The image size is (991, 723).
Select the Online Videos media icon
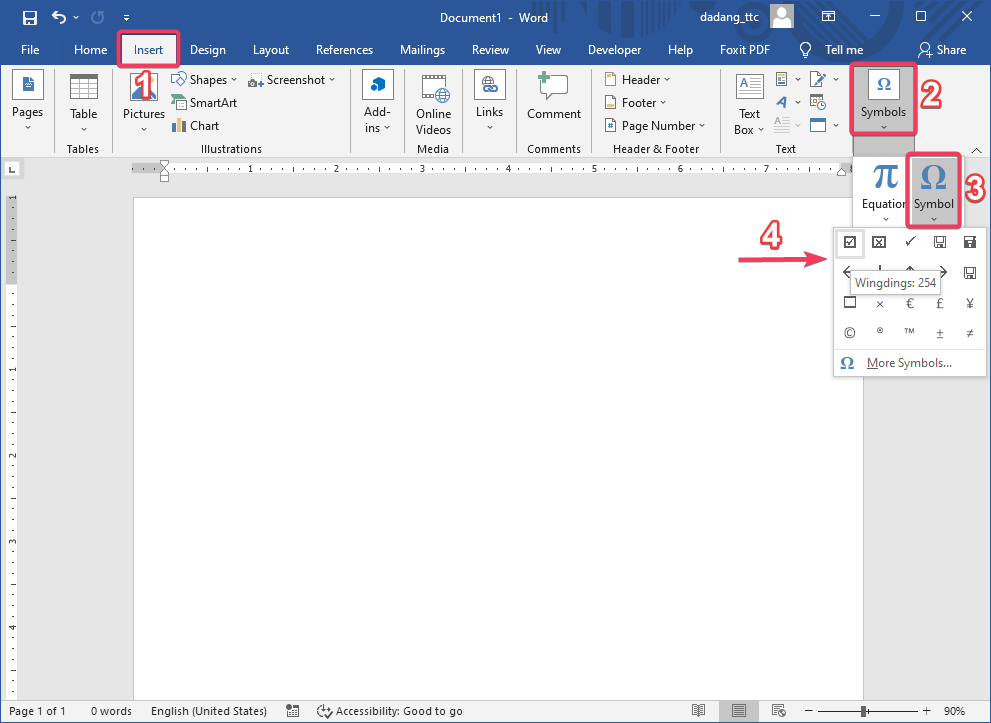433,100
